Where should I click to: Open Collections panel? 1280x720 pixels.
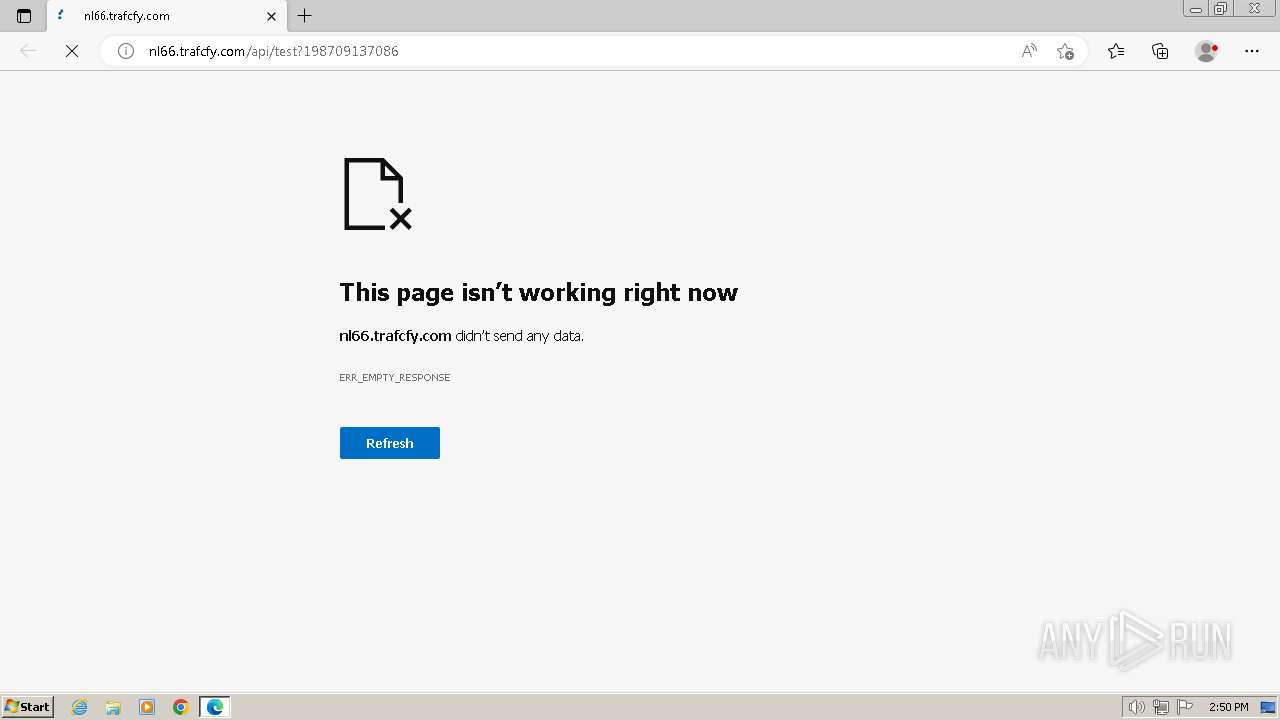tap(1160, 51)
